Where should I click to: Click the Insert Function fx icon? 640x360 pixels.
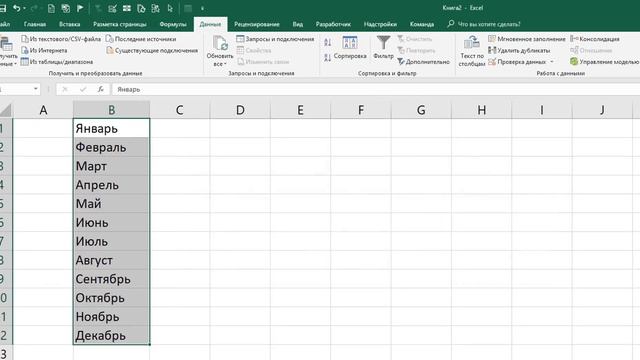click(100, 89)
